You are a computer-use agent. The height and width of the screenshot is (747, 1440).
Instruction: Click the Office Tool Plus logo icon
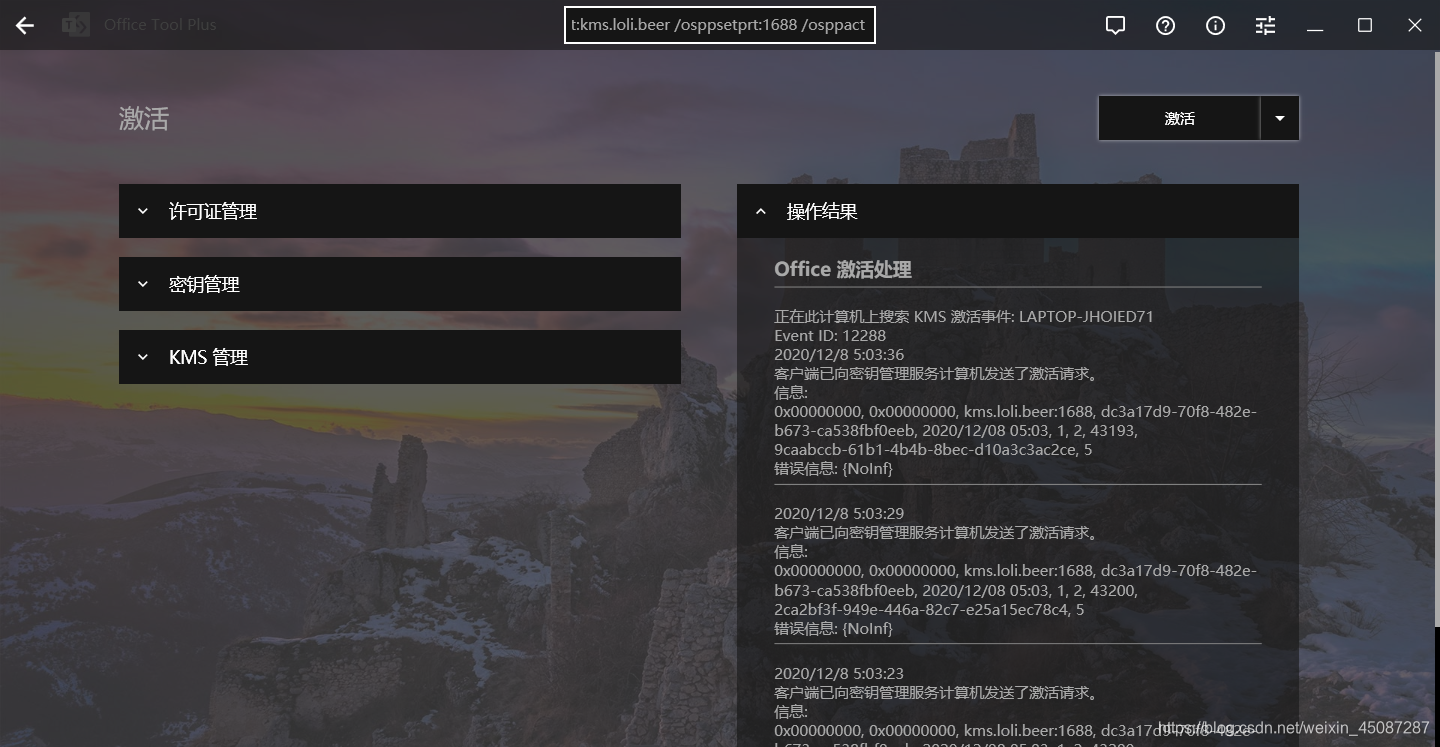coord(75,25)
